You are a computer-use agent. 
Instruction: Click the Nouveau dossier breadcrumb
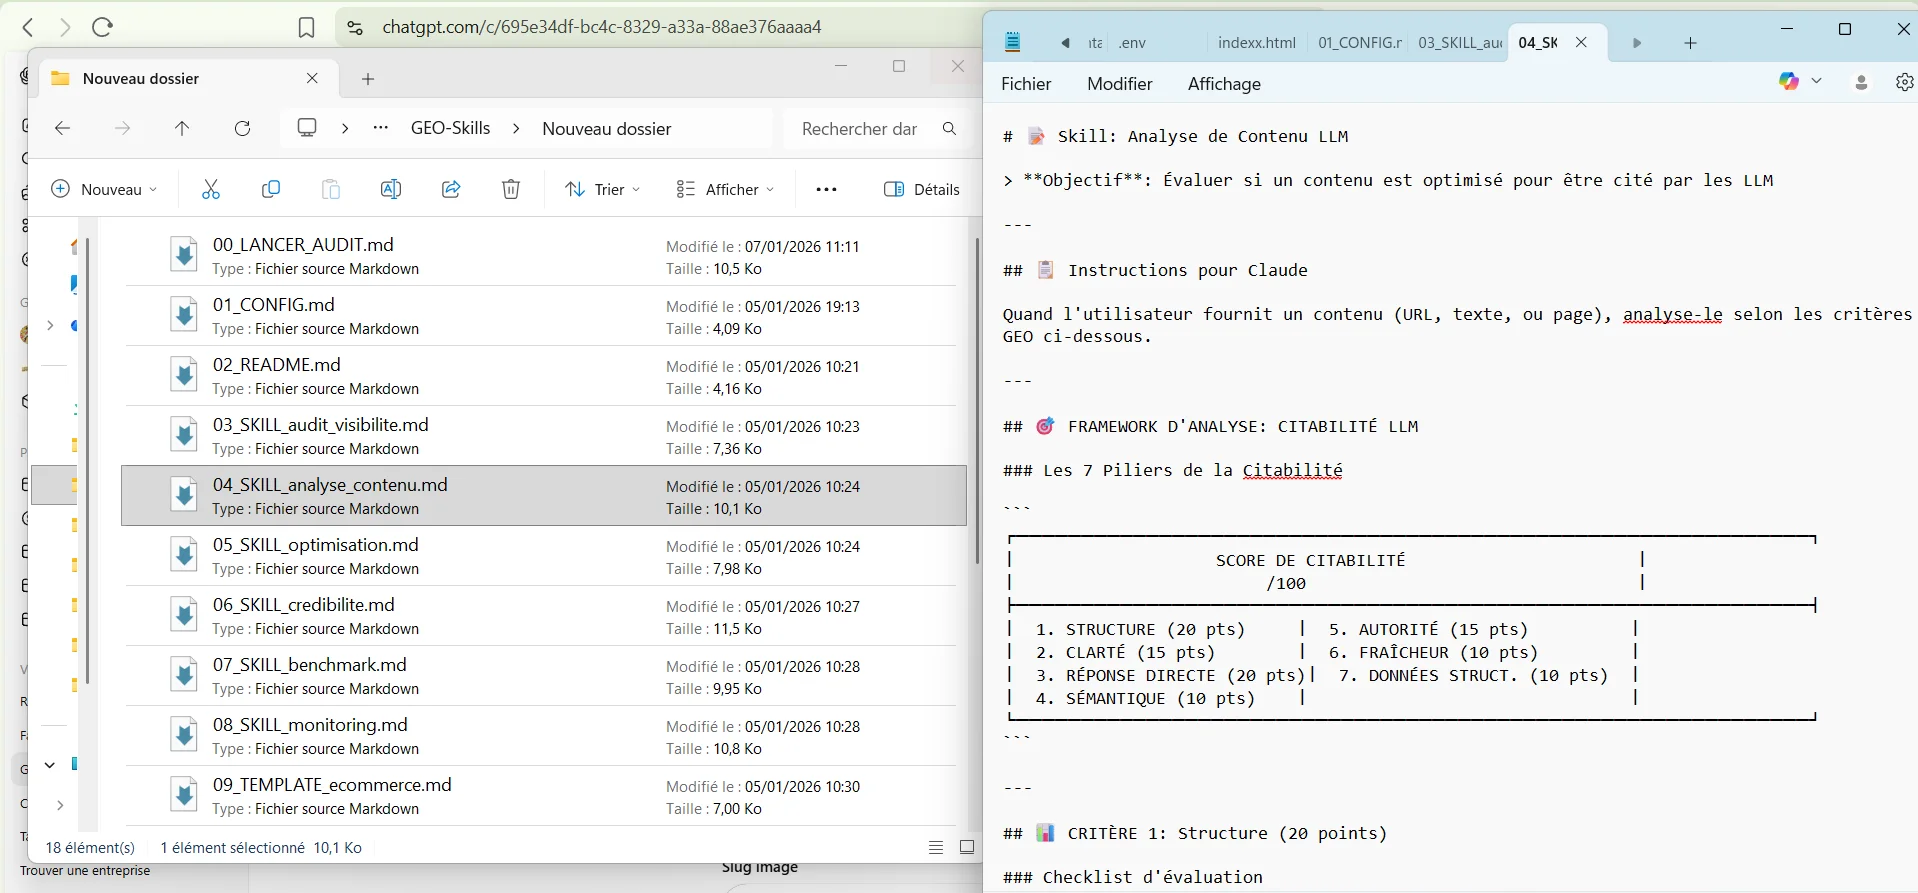pyautogui.click(x=607, y=128)
